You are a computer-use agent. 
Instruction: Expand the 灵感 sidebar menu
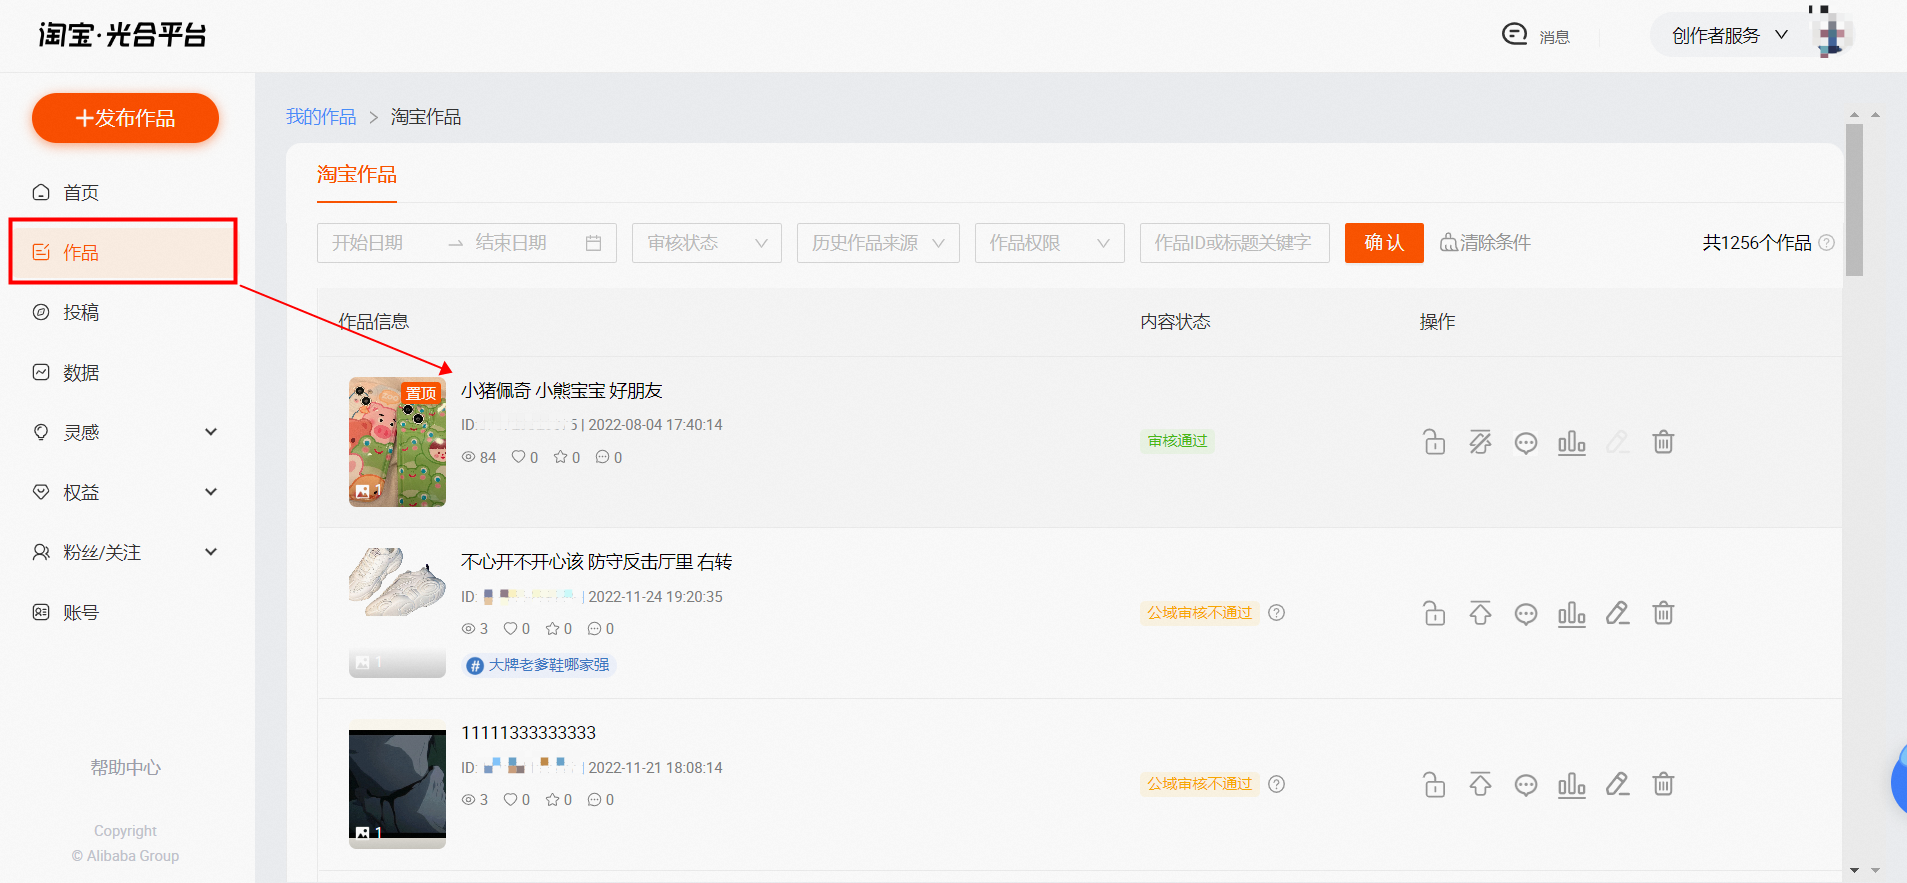click(125, 432)
